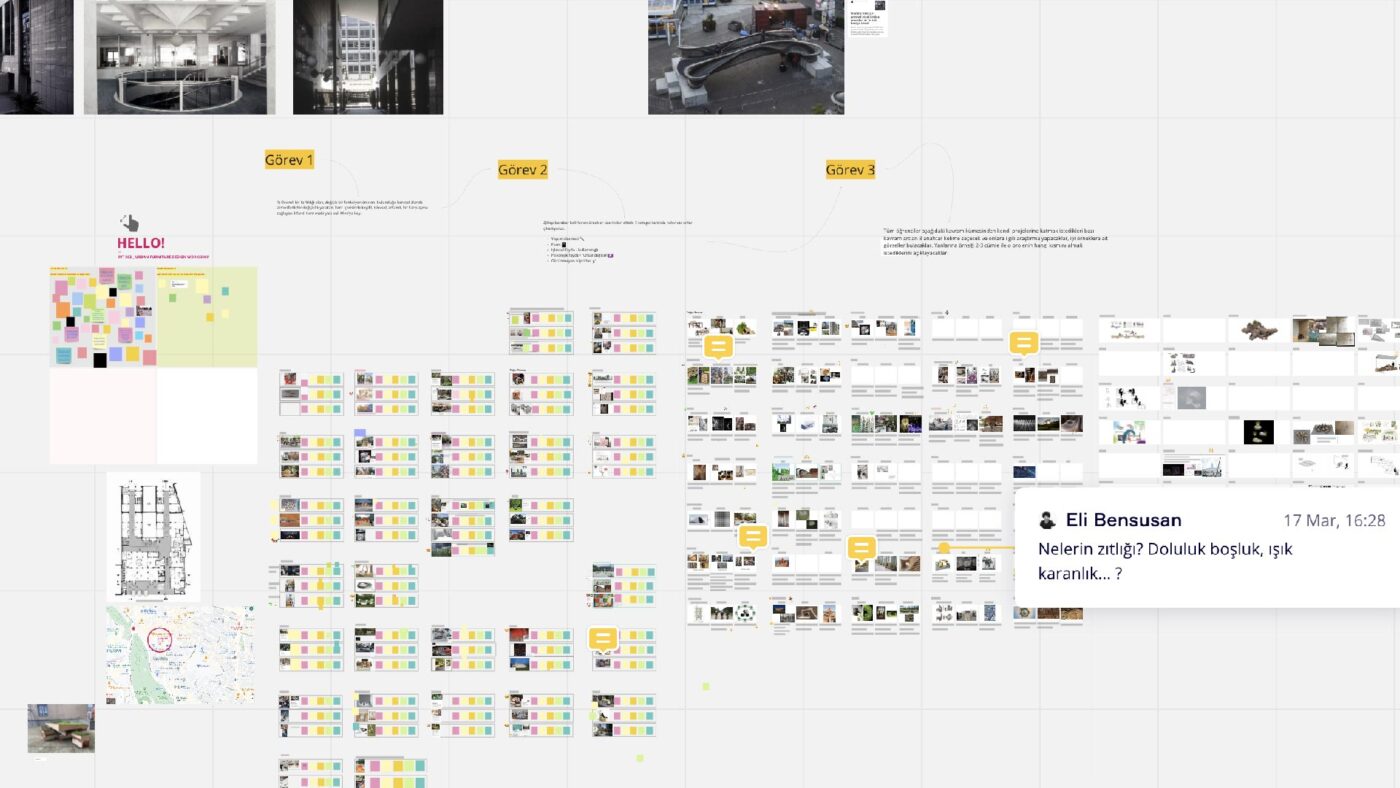Select the Görev 2 yellow label
Screen dimensions: 1400x788
click(x=522, y=170)
